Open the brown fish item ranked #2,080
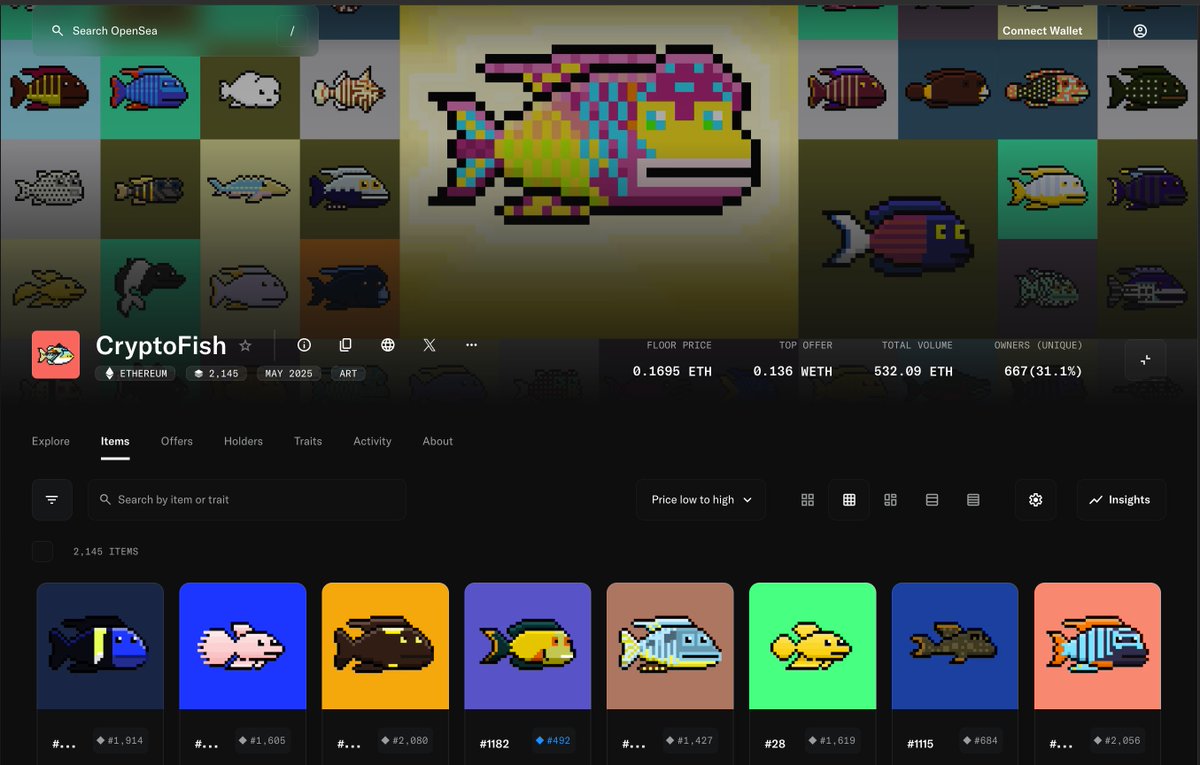The height and width of the screenshot is (765, 1200). (x=385, y=646)
